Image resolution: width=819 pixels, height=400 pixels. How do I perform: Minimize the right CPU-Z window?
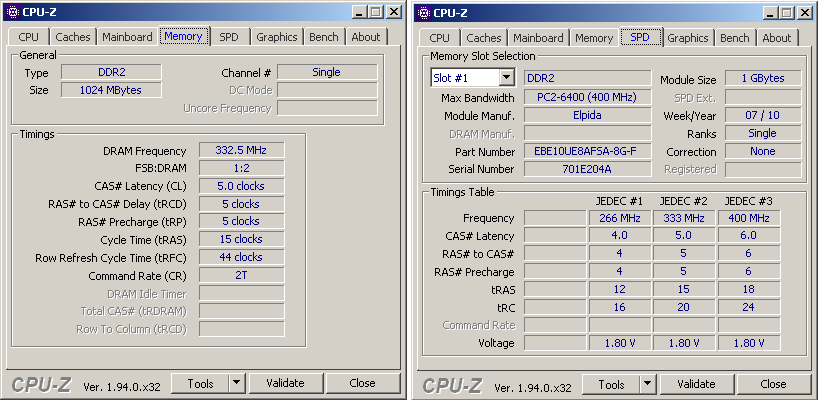(770, 13)
